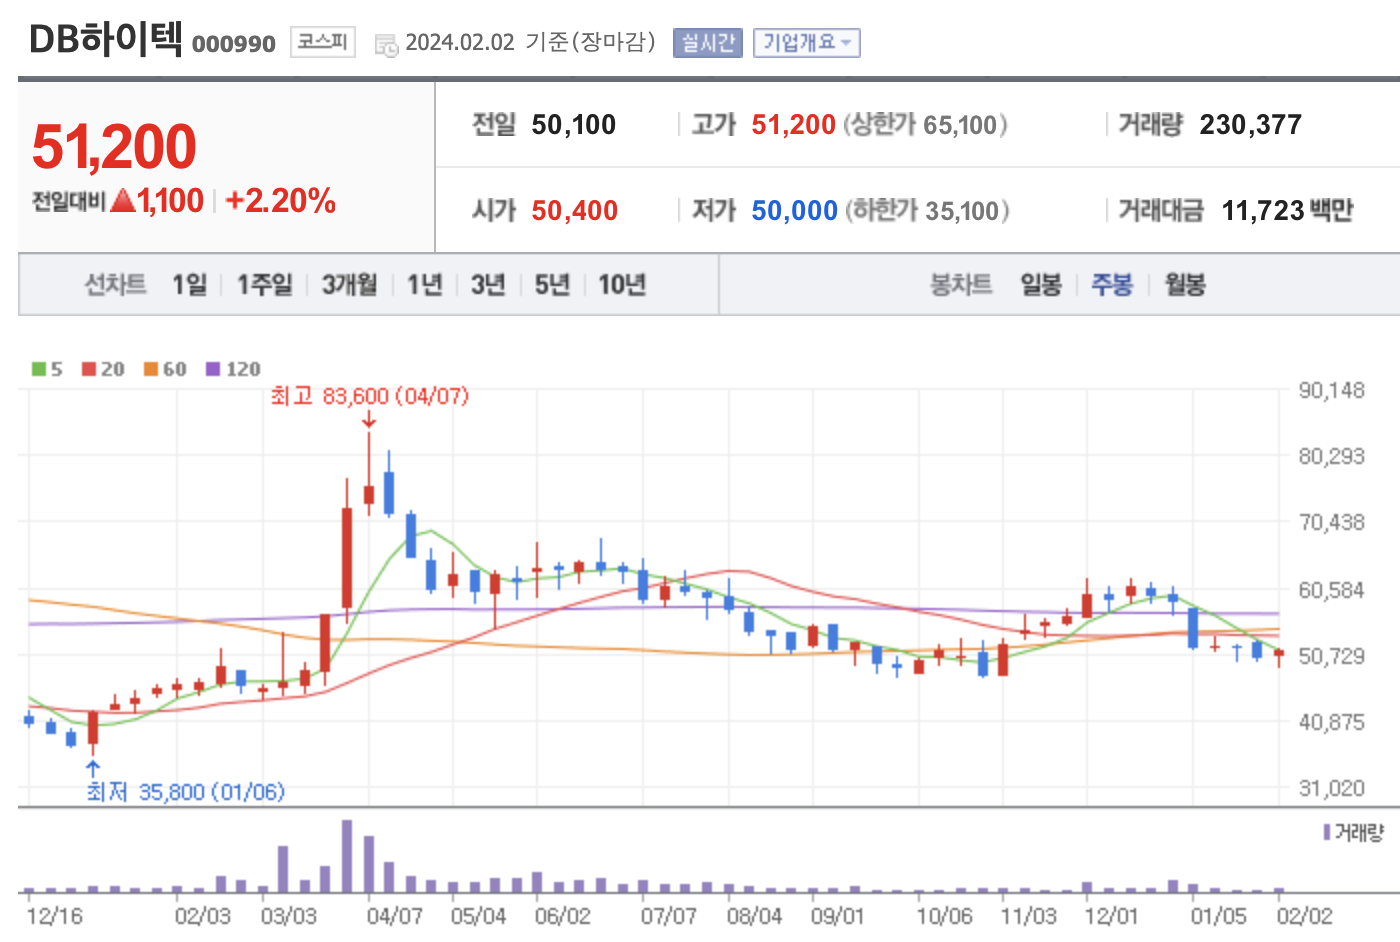Click the red arrow at the 83,600 peak

point(369,421)
